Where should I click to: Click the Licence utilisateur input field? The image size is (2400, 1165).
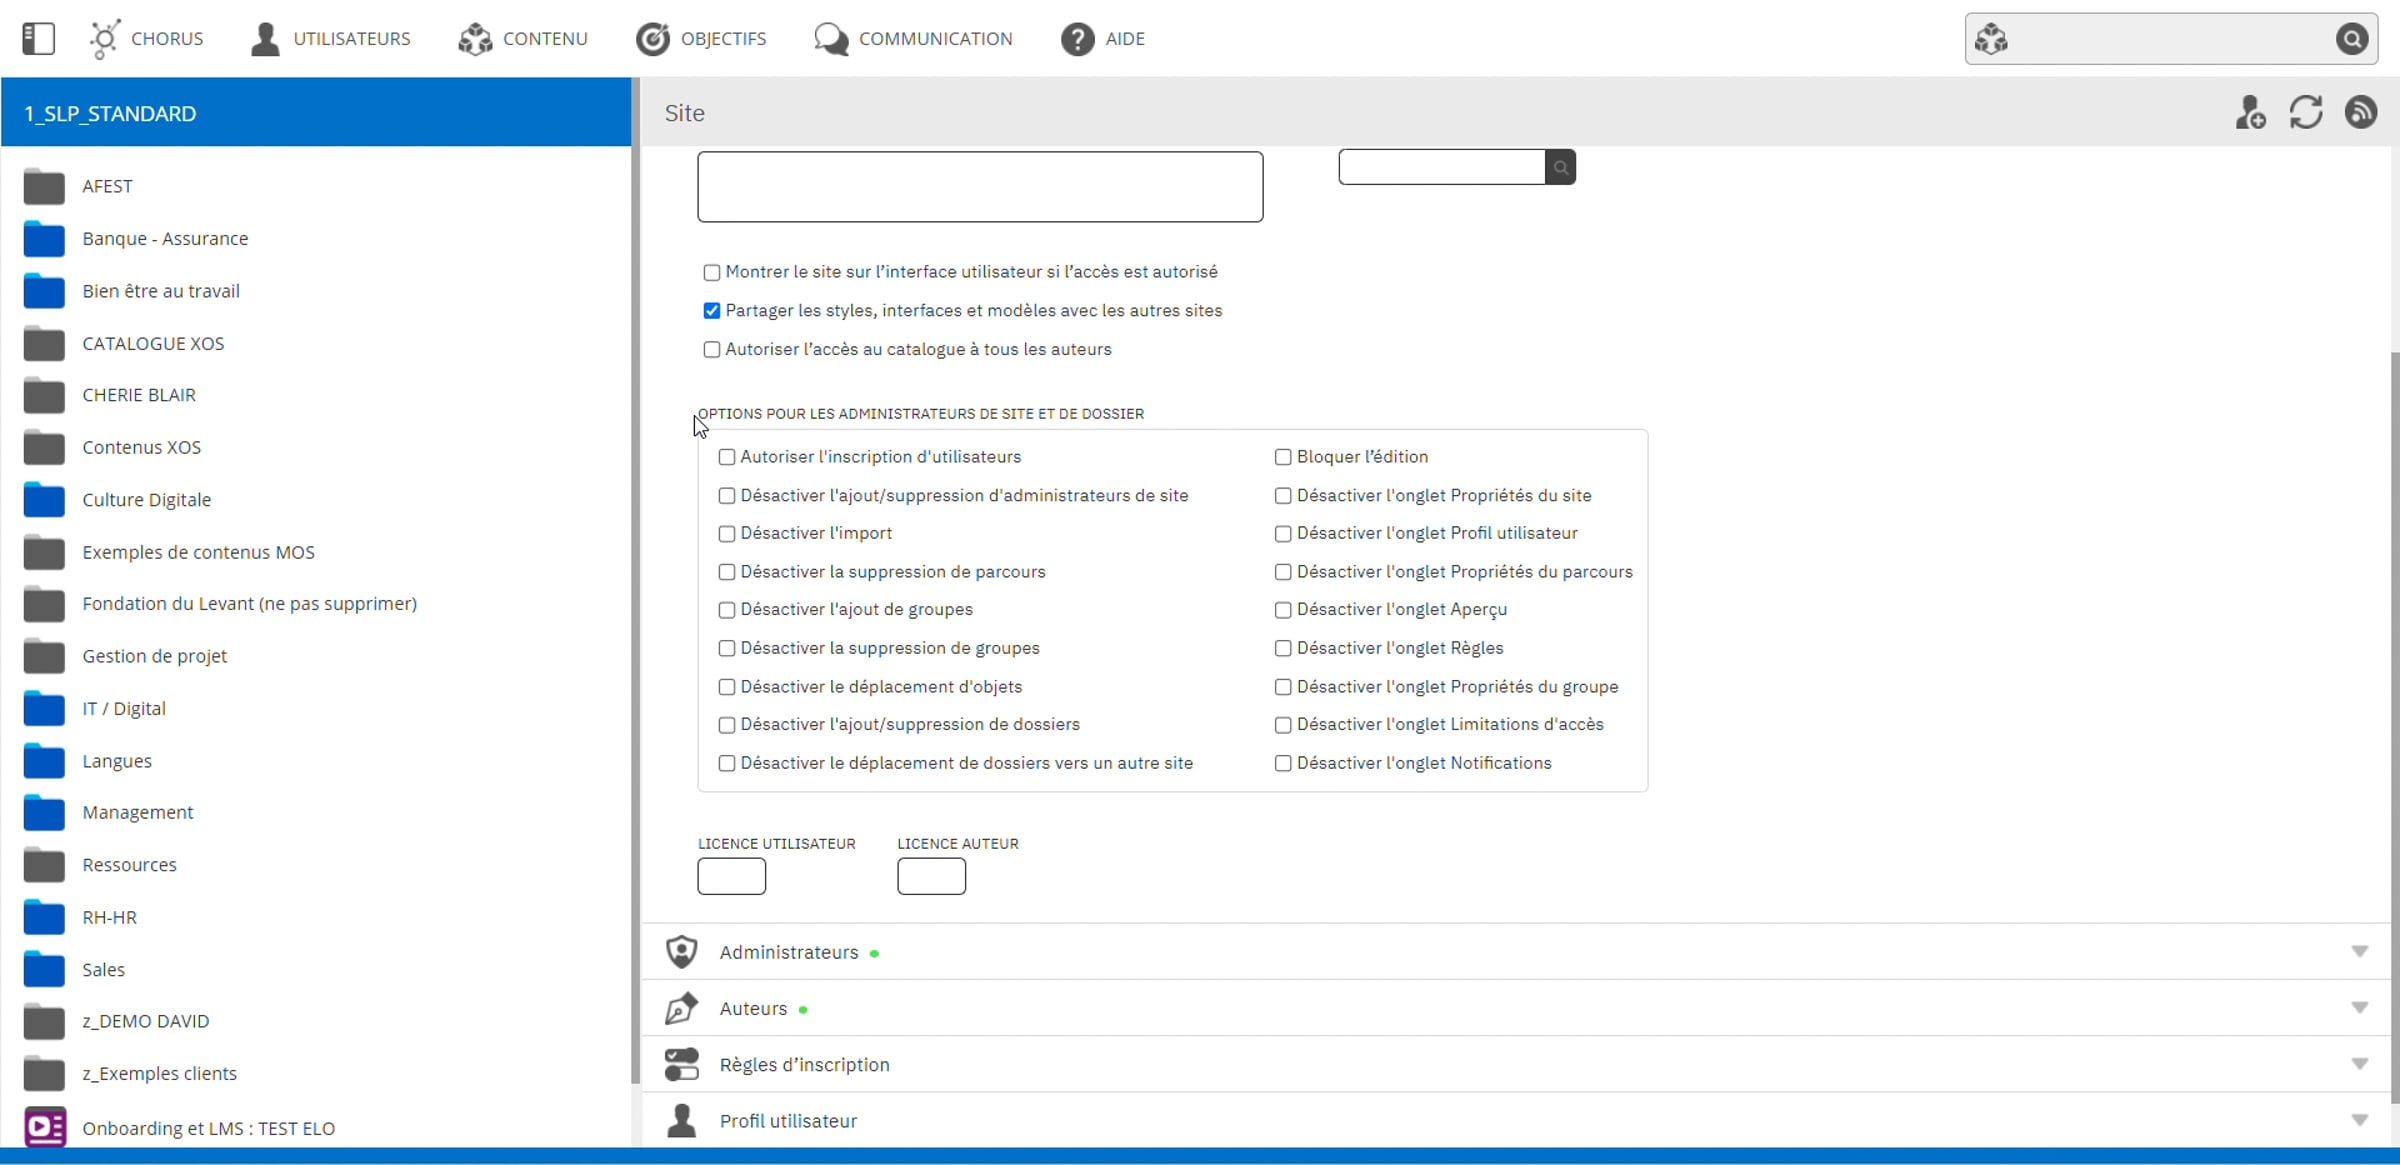pos(731,876)
